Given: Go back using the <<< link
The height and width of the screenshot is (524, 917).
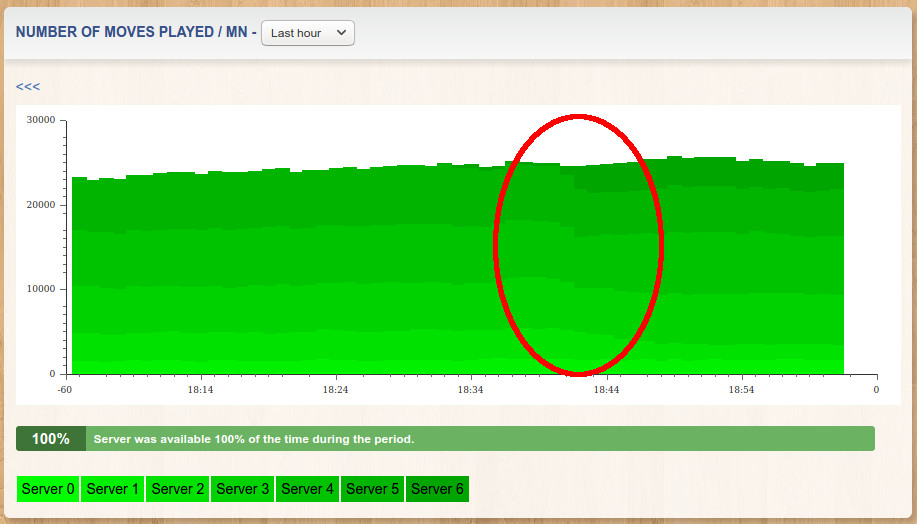Looking at the screenshot, I should (28, 87).
